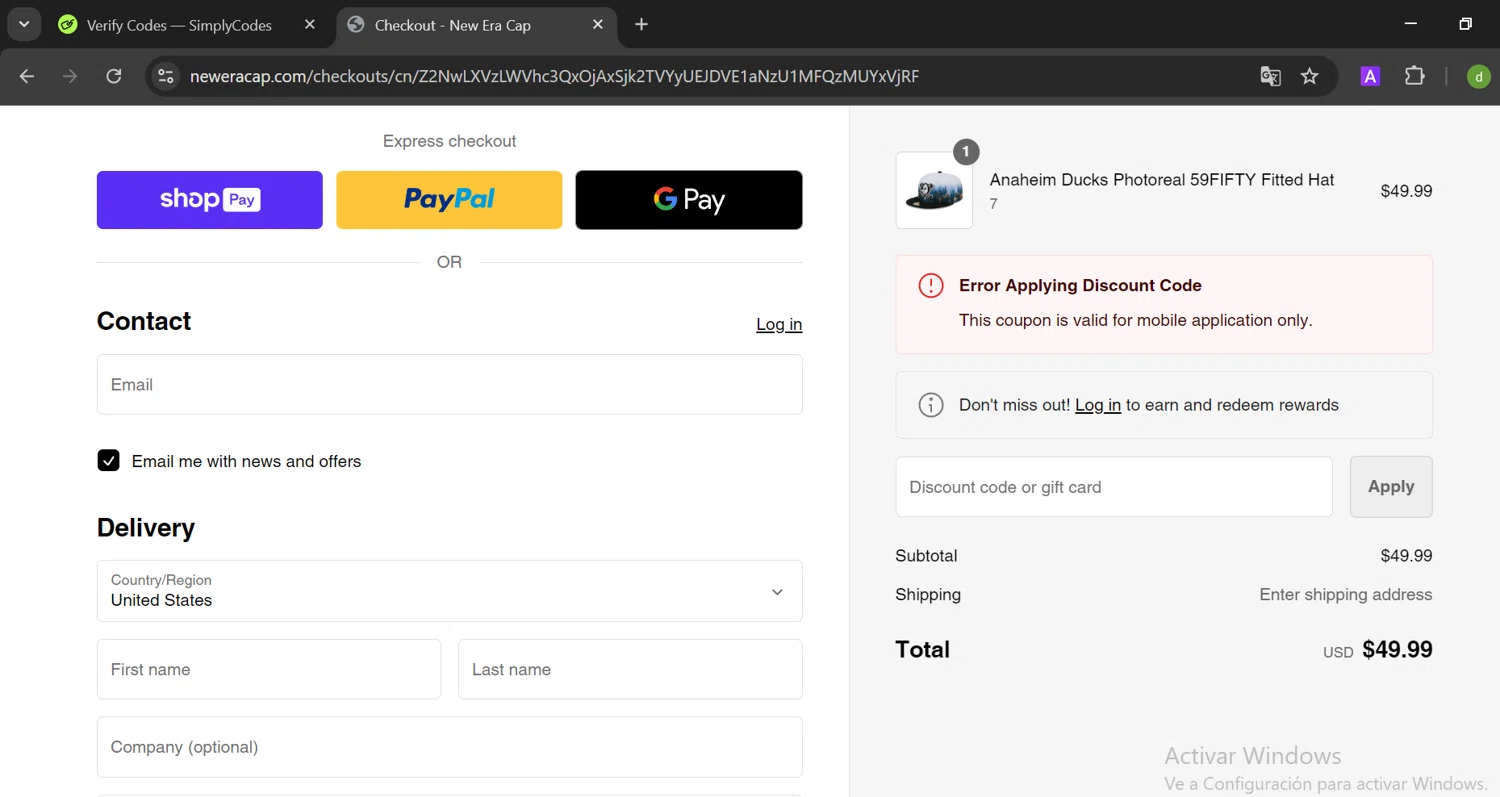Click the purple A extension icon
This screenshot has width=1500, height=797.
coord(1370,76)
